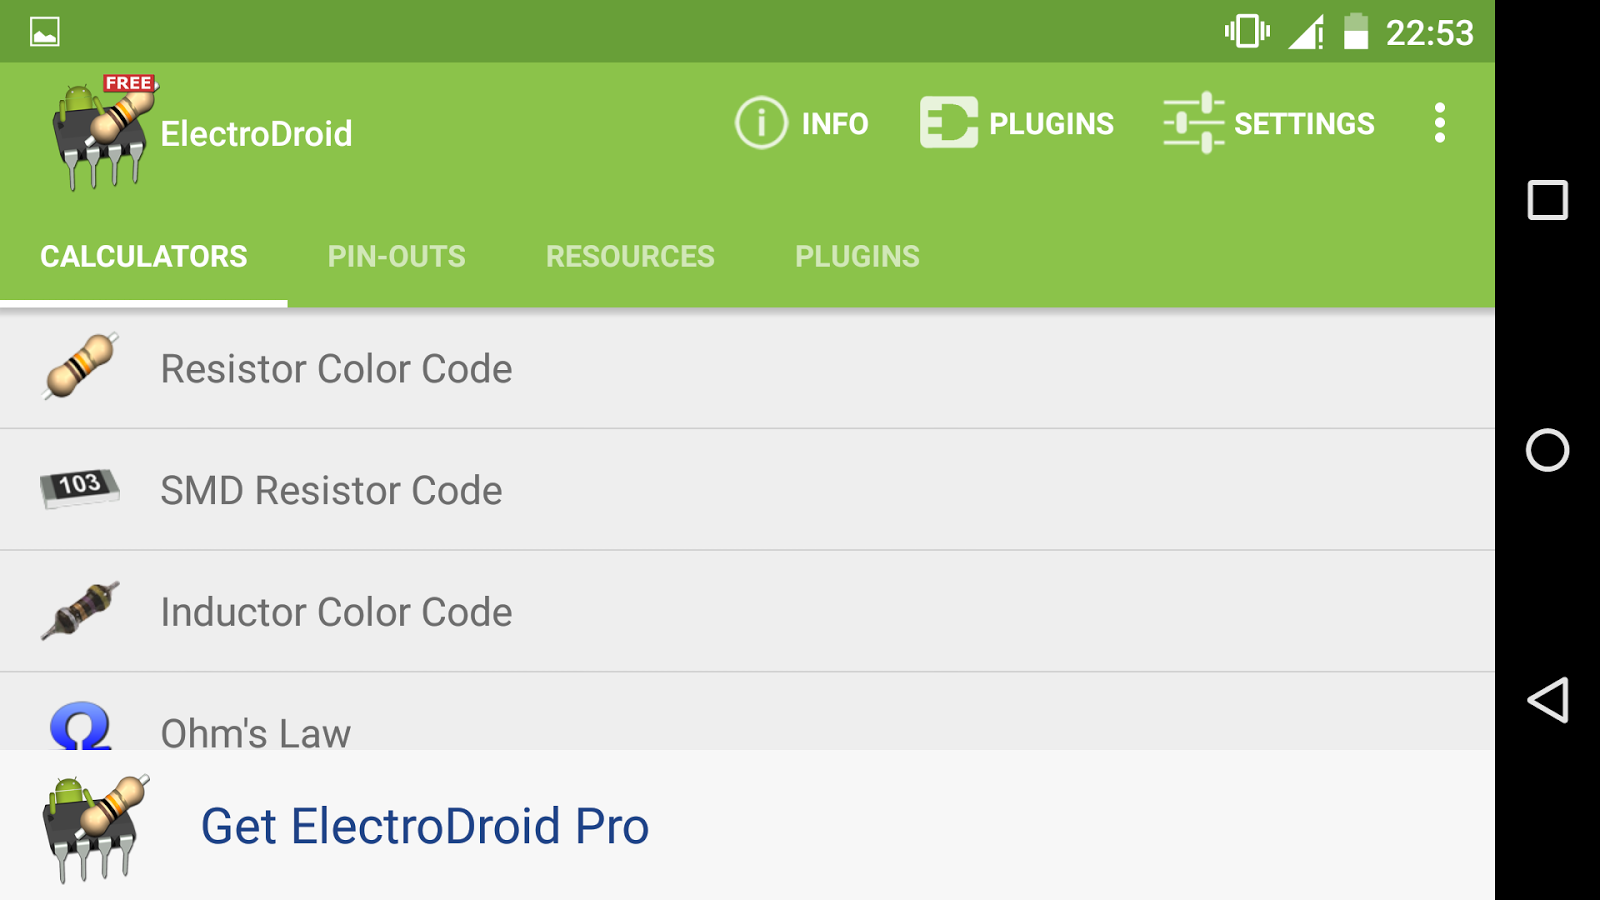Screen dimensions: 1600x900
Task: Switch to the Pin-Outs tab
Action: click(x=396, y=257)
